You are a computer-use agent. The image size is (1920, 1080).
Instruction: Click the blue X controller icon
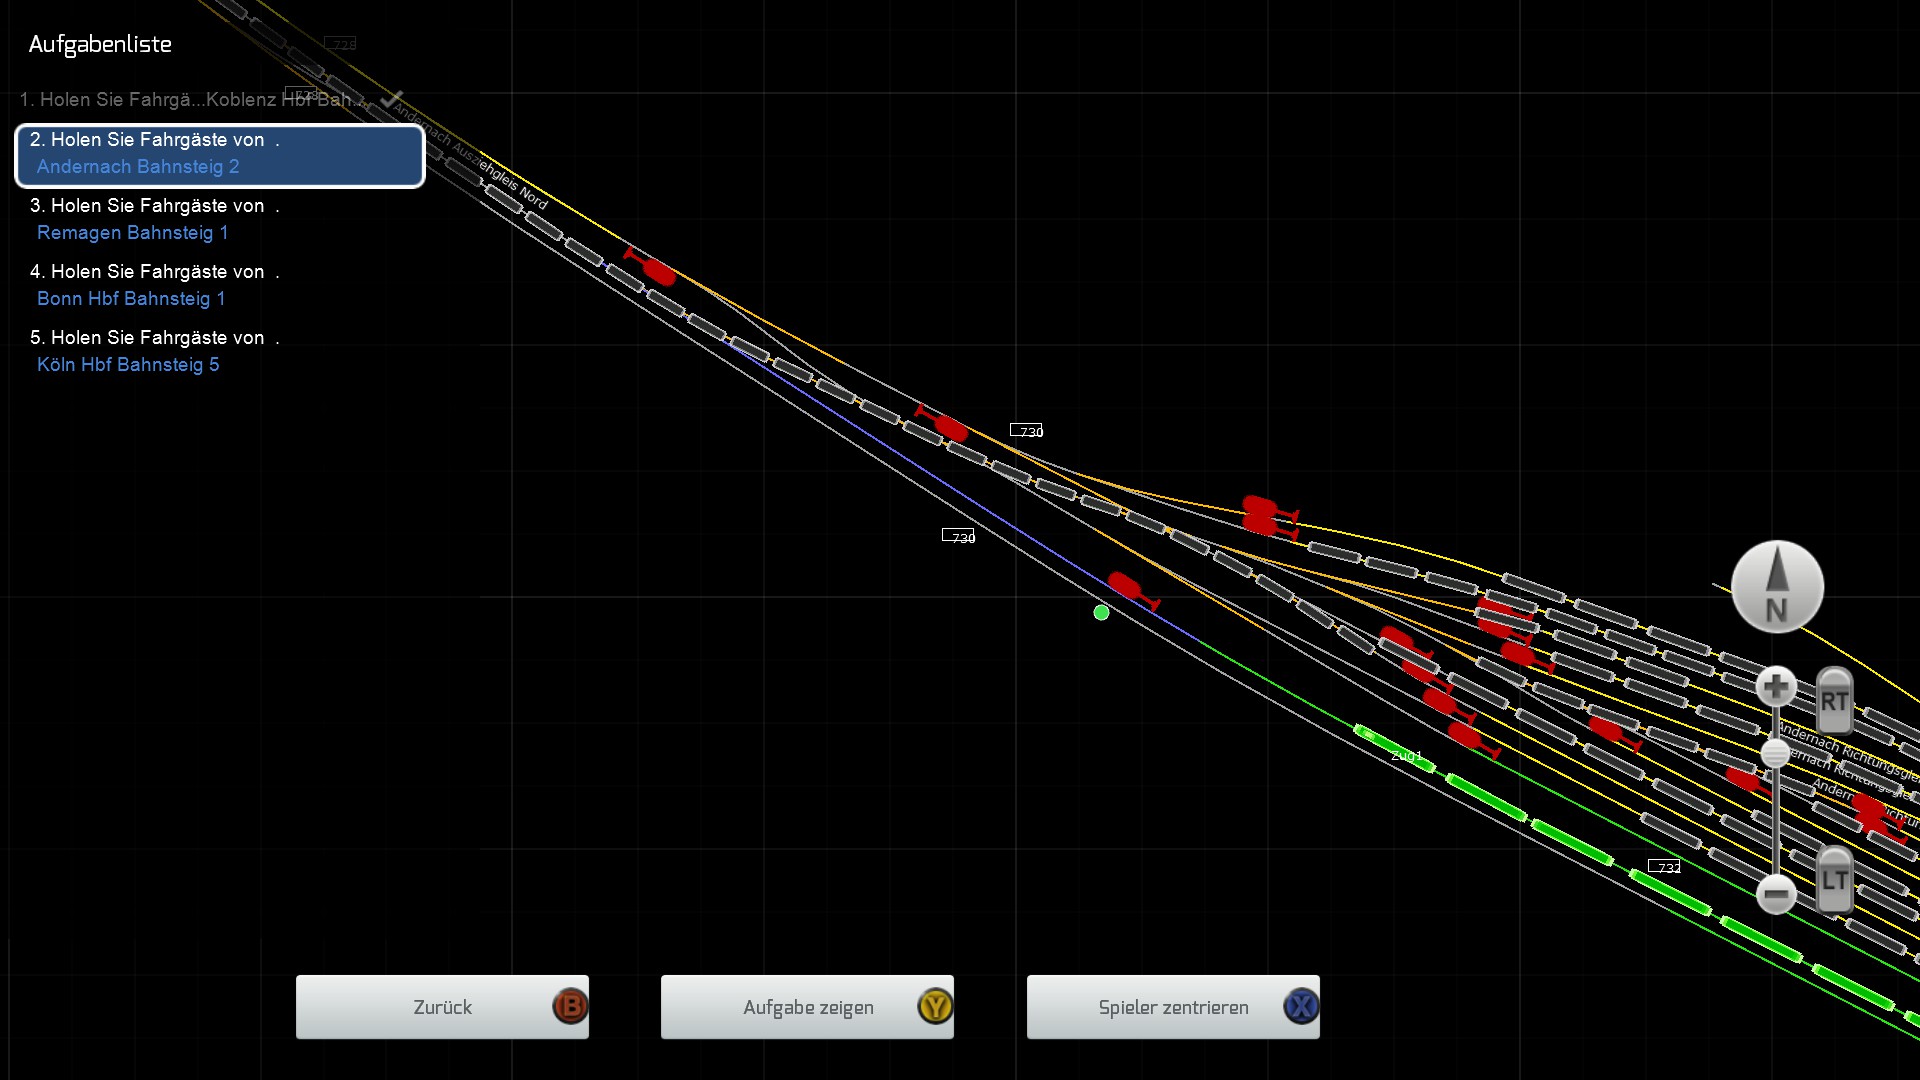click(1301, 1006)
